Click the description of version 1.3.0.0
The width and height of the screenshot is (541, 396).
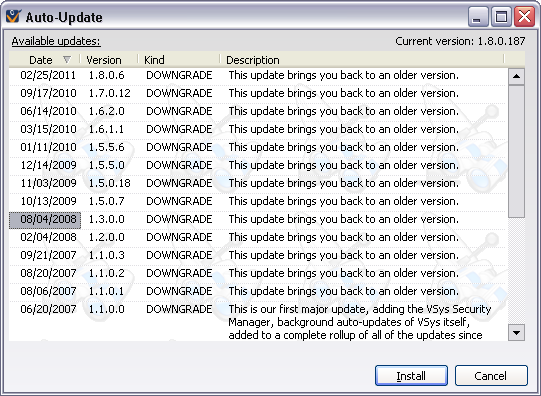[344, 219]
